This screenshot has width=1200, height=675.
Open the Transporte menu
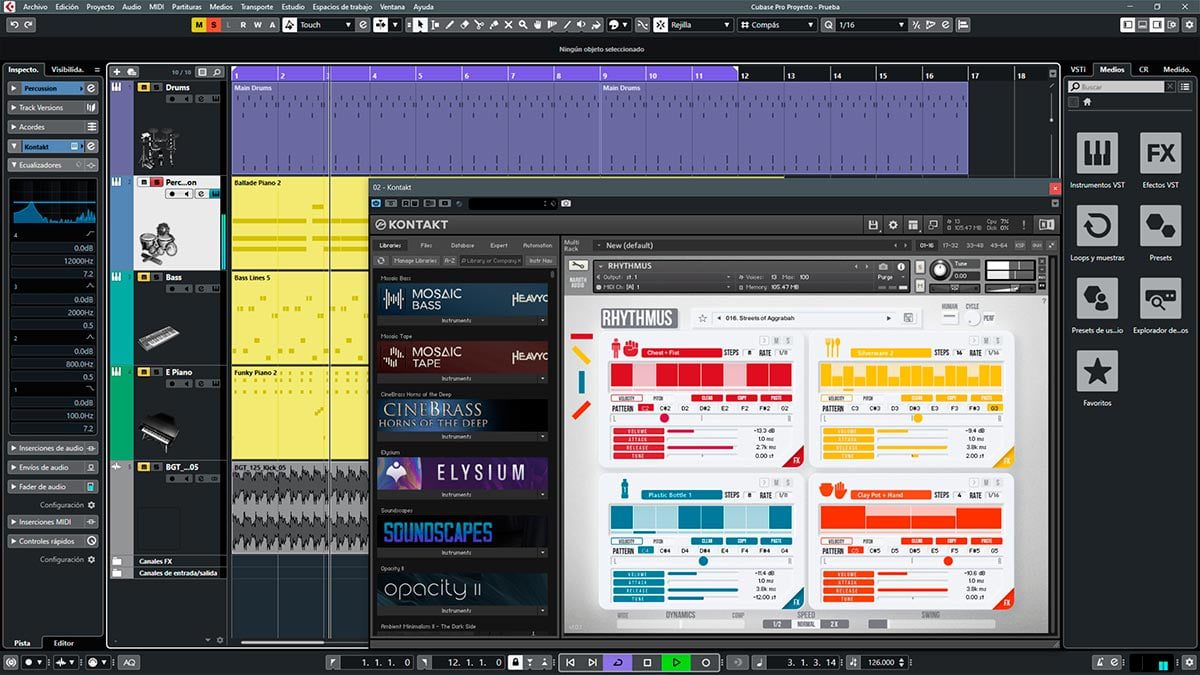[x=257, y=7]
